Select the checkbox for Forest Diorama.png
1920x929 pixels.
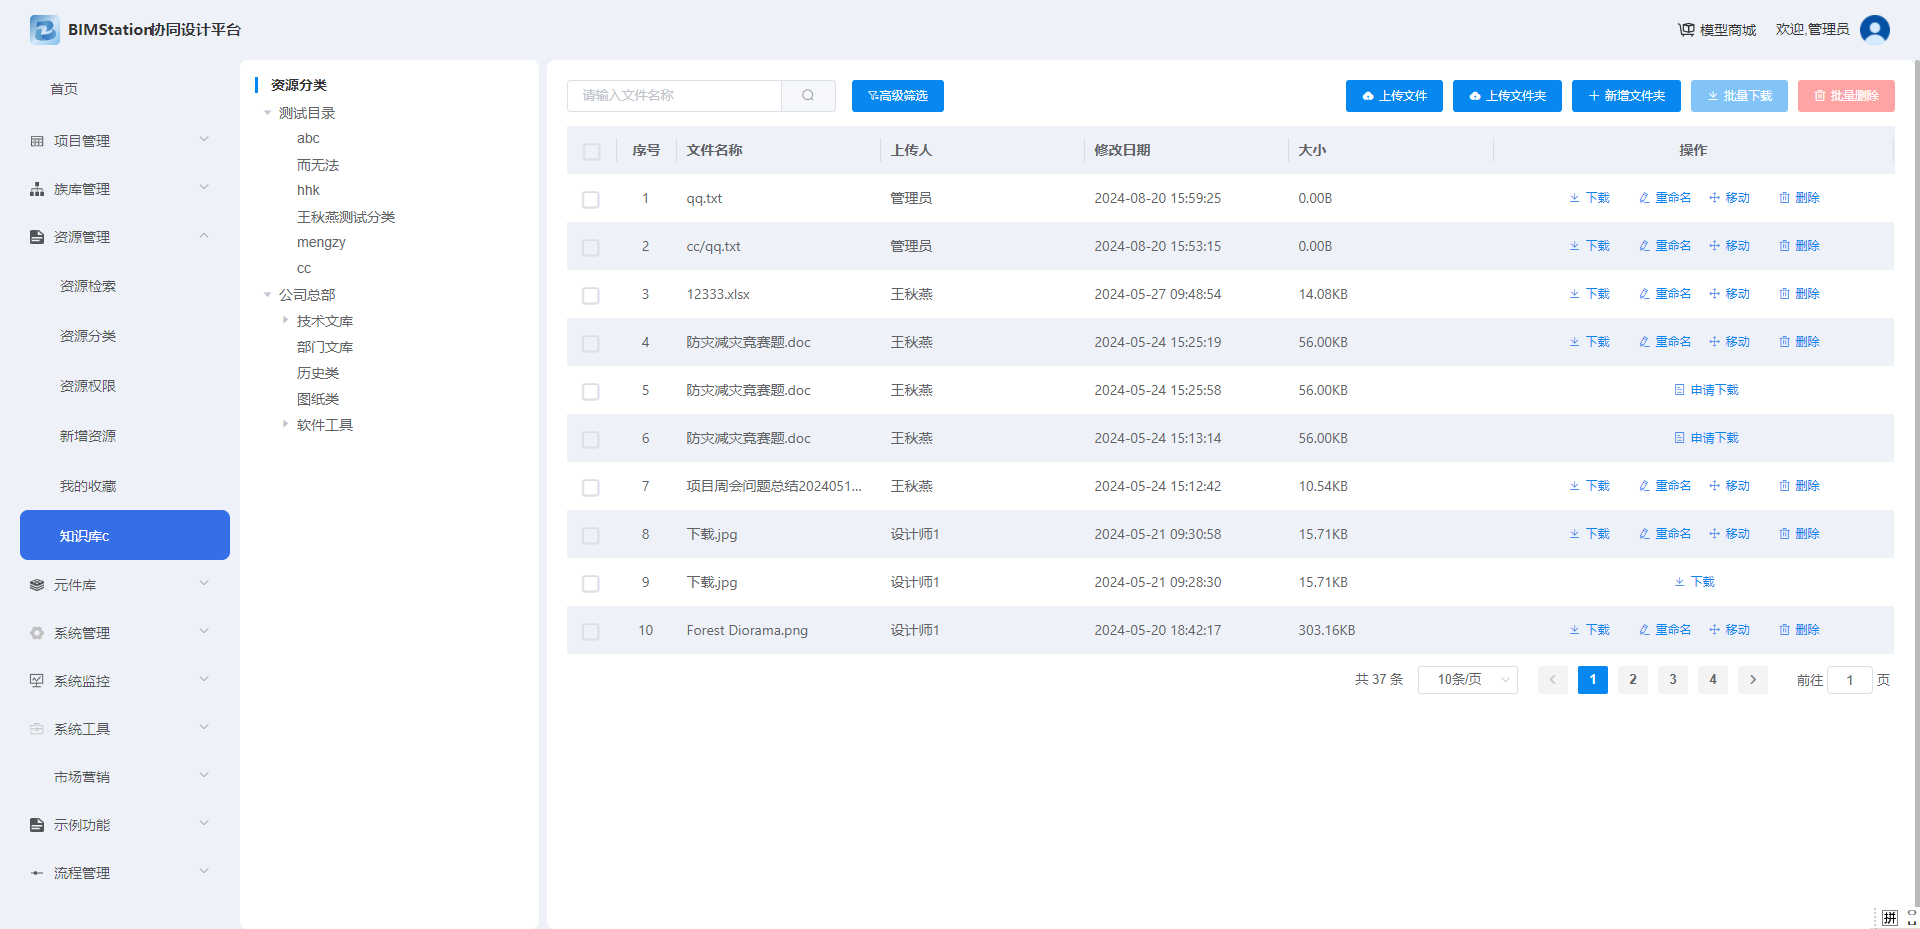[x=591, y=631]
